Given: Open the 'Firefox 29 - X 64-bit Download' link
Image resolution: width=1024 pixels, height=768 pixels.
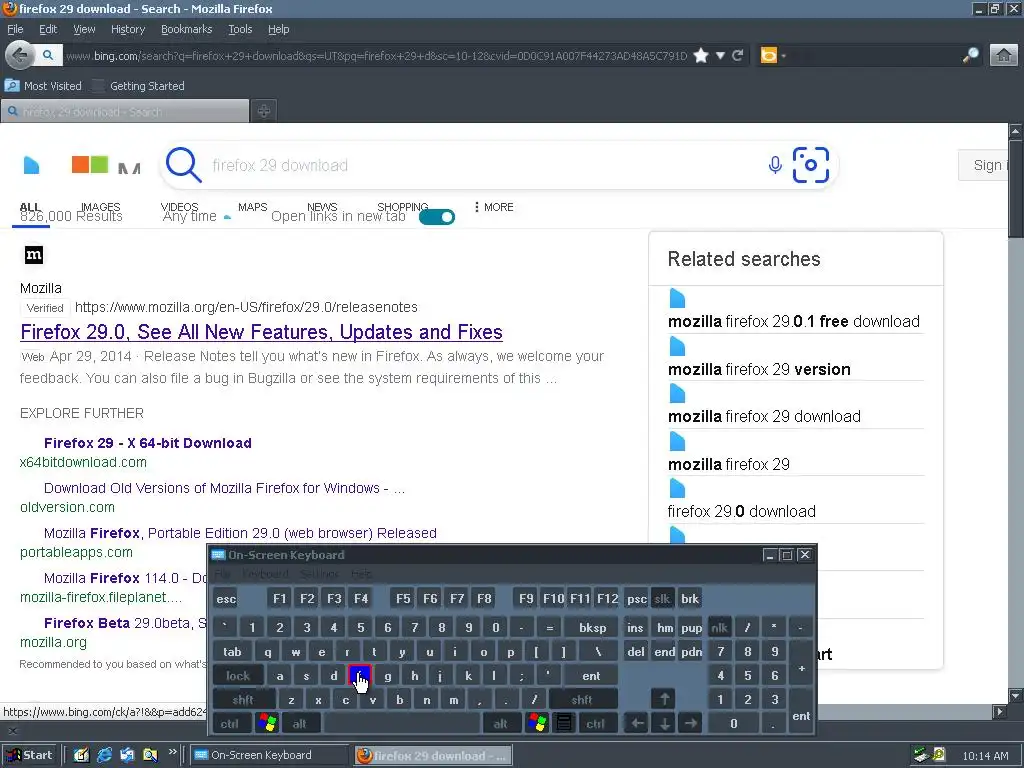Looking at the screenshot, I should [x=148, y=443].
